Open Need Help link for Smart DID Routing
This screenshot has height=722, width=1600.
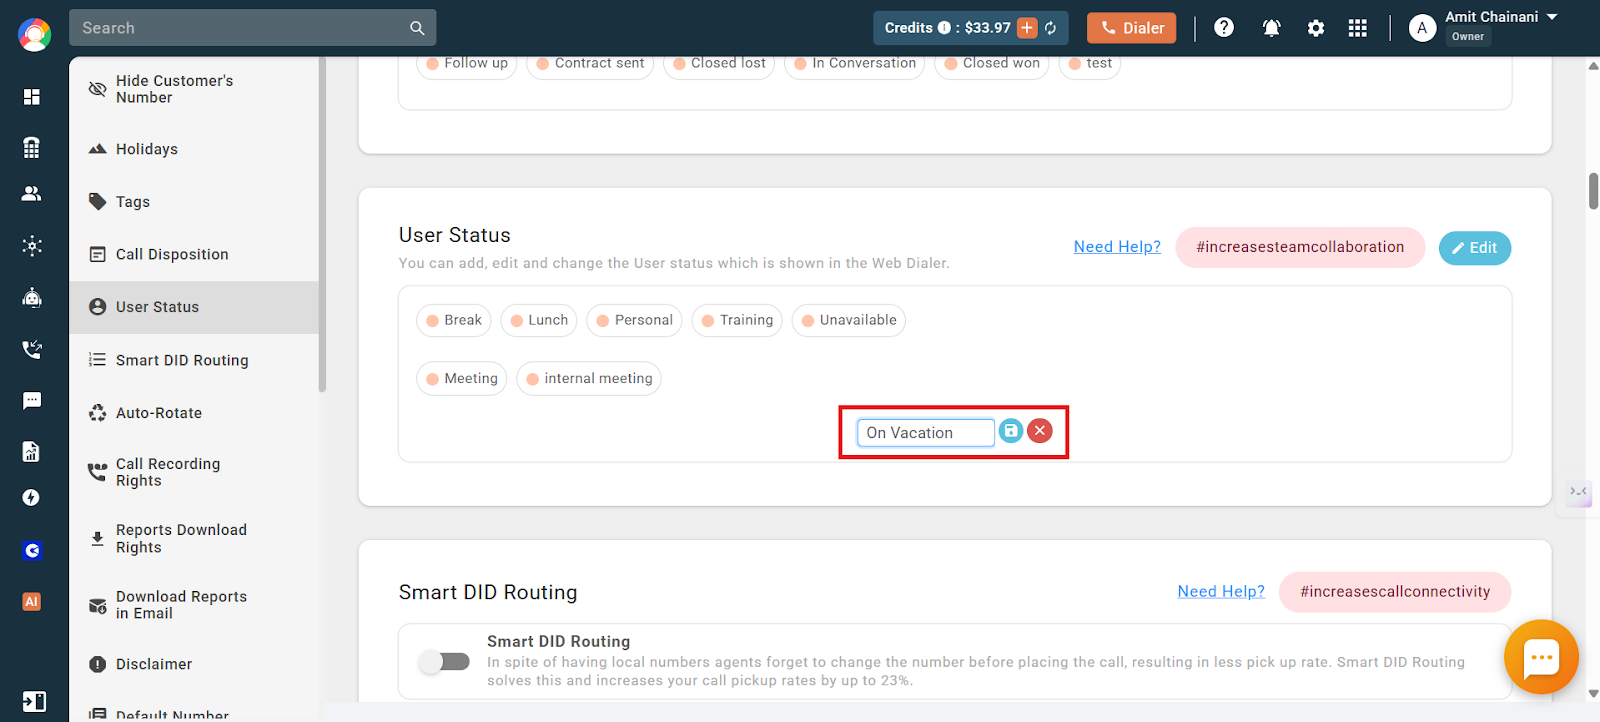[x=1221, y=592]
